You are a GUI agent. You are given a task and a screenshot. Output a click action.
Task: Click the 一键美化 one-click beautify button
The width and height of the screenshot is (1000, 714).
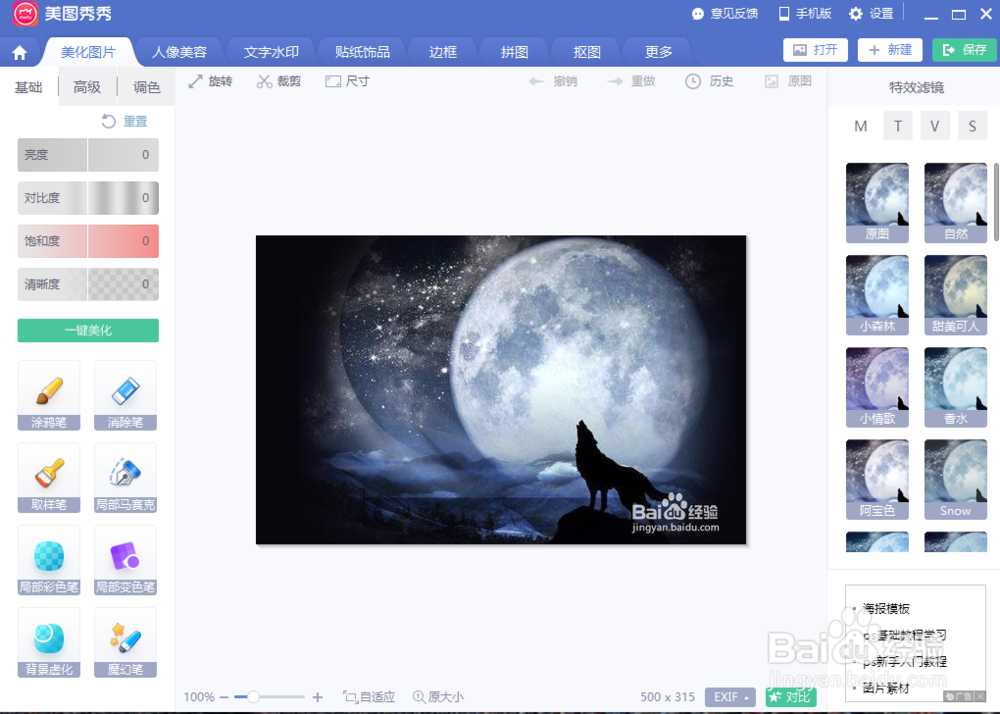[x=87, y=330]
